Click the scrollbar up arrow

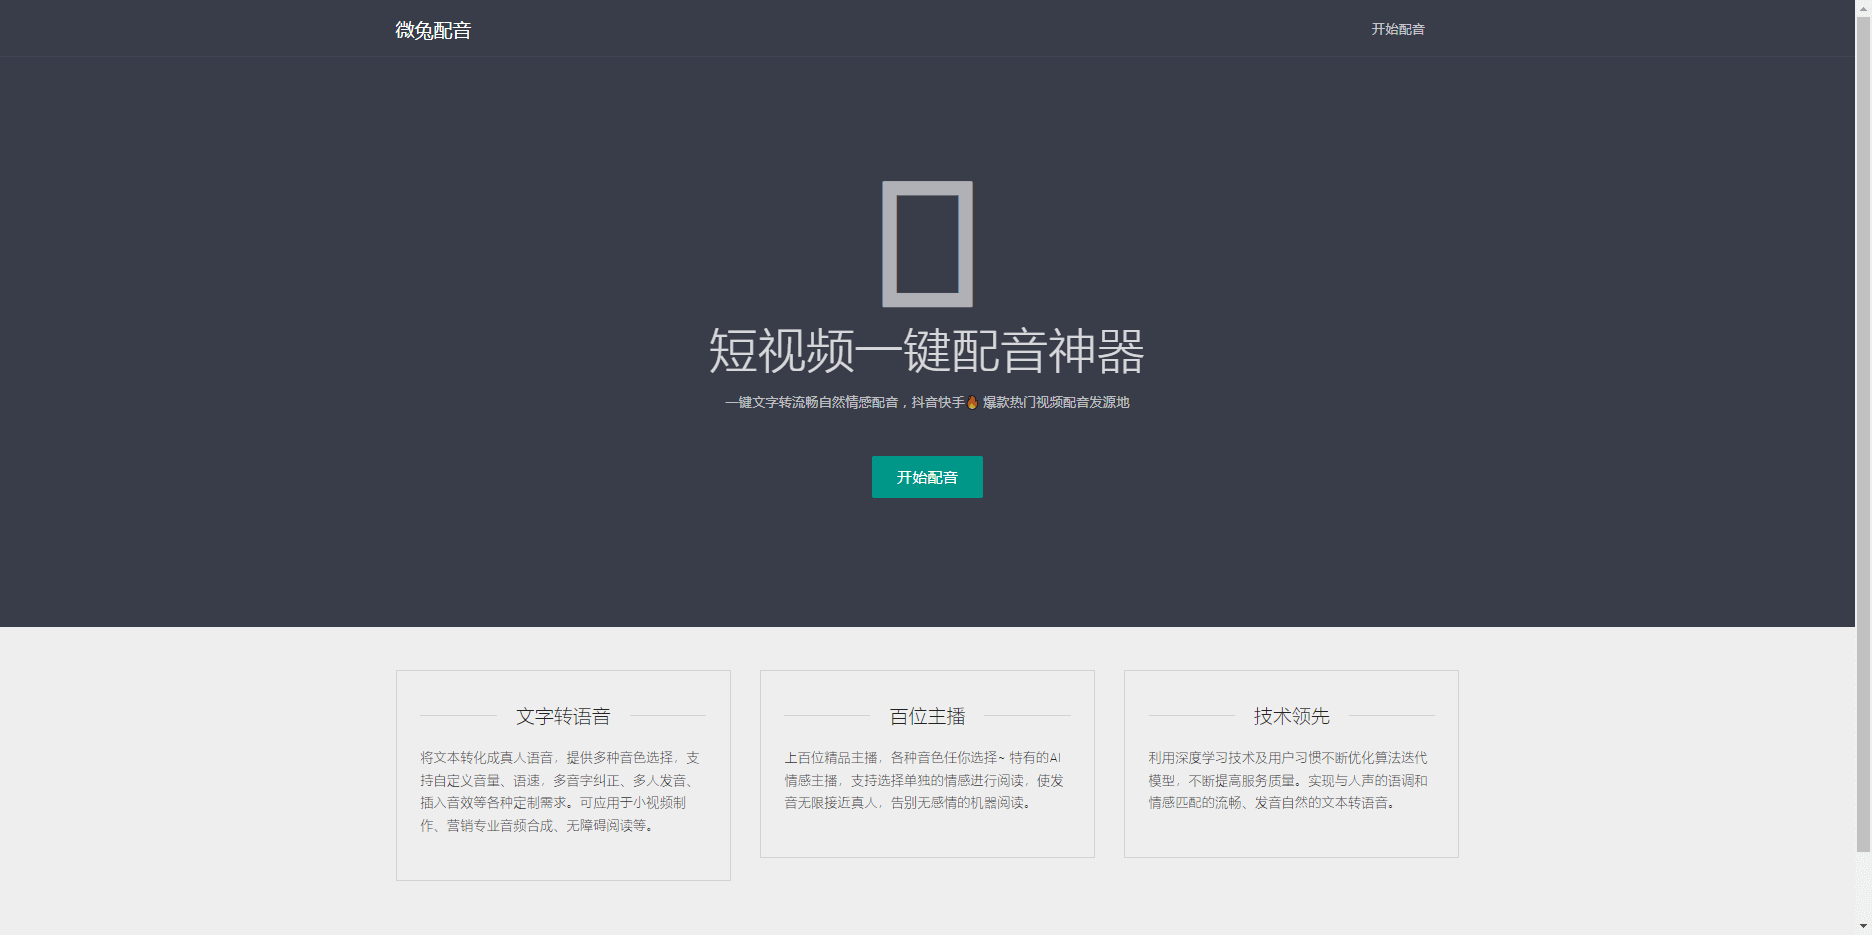point(1863,7)
